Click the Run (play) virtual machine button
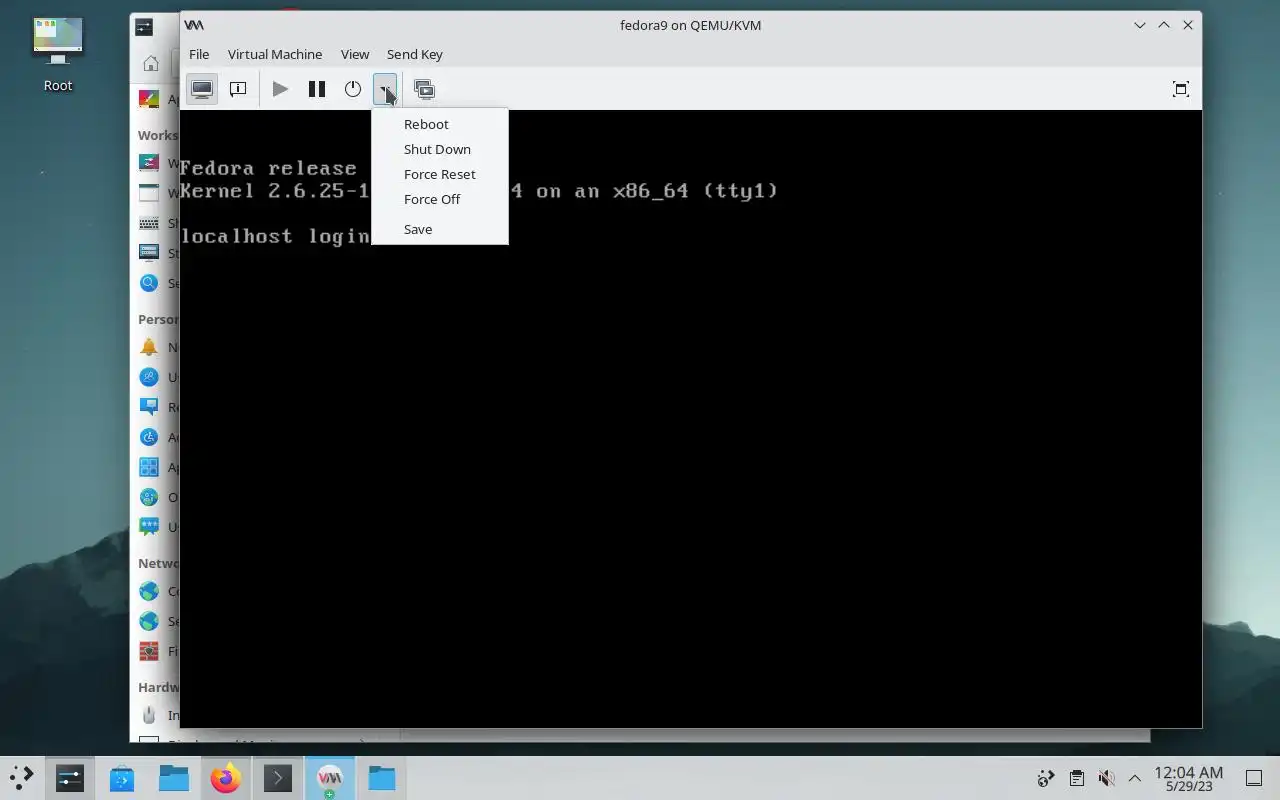 [280, 89]
